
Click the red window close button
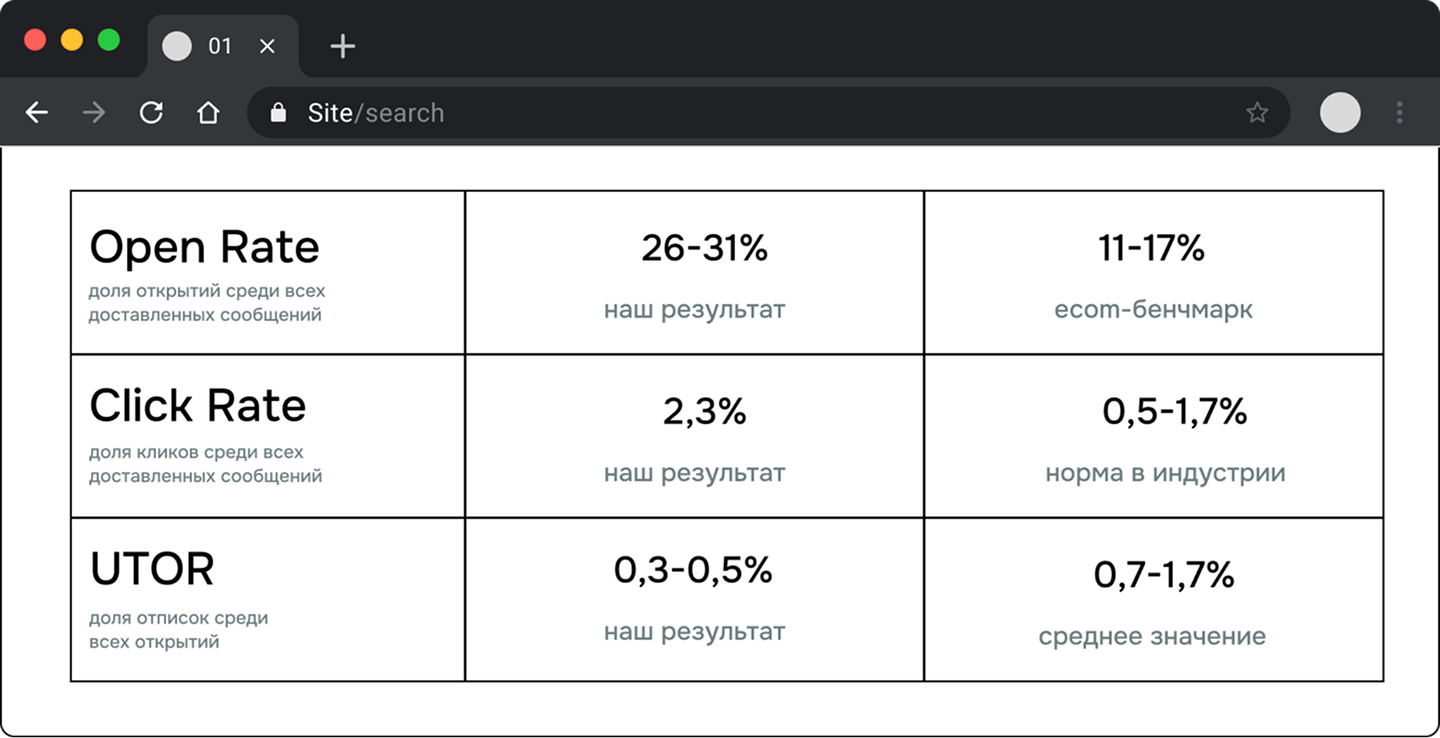pyautogui.click(x=35, y=41)
